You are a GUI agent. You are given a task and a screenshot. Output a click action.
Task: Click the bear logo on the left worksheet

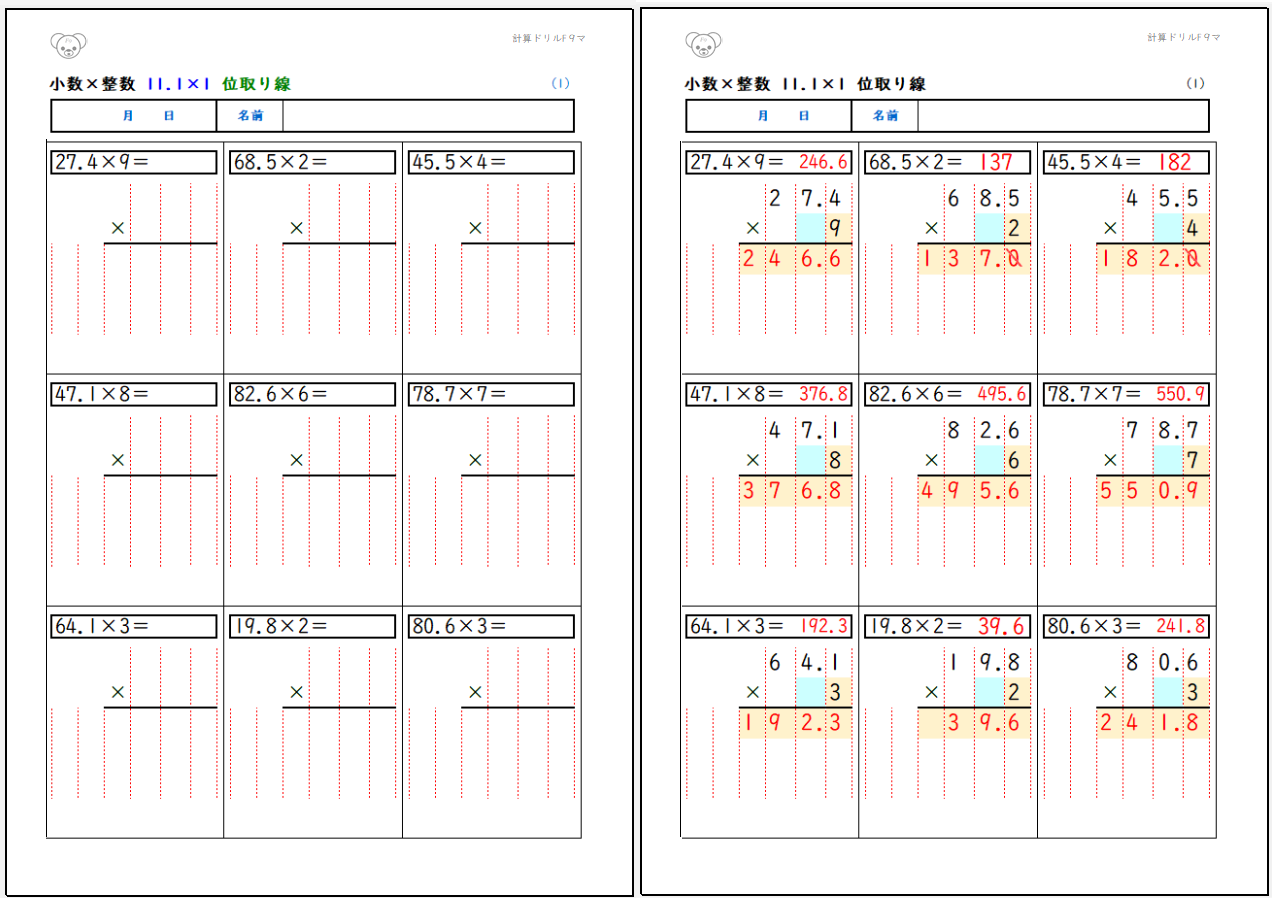[68, 44]
